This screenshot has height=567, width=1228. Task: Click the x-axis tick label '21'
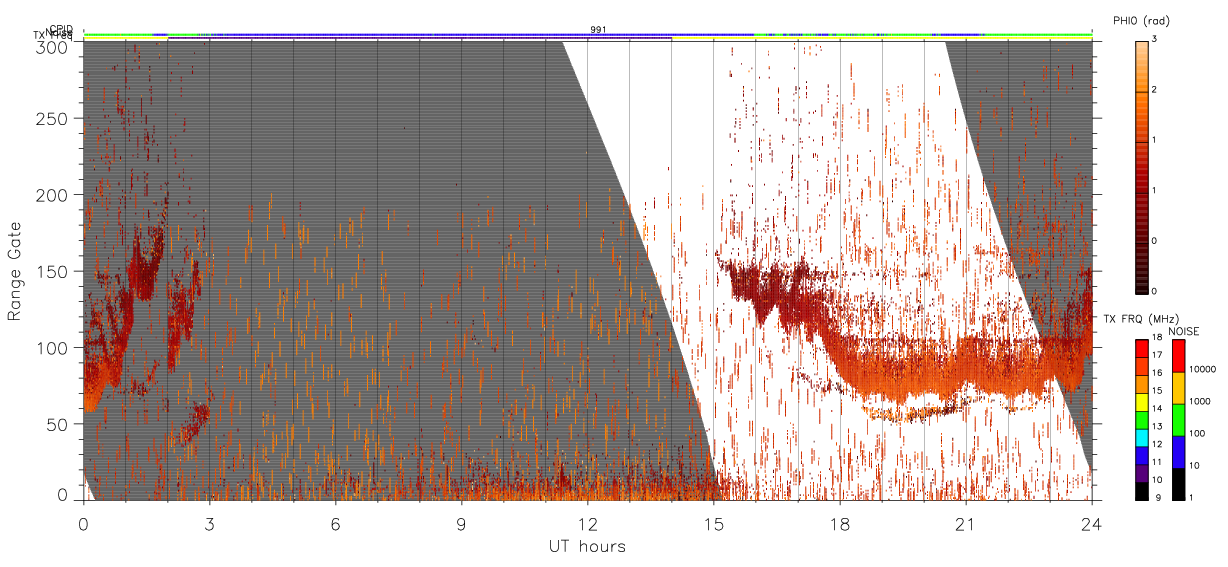click(x=965, y=523)
